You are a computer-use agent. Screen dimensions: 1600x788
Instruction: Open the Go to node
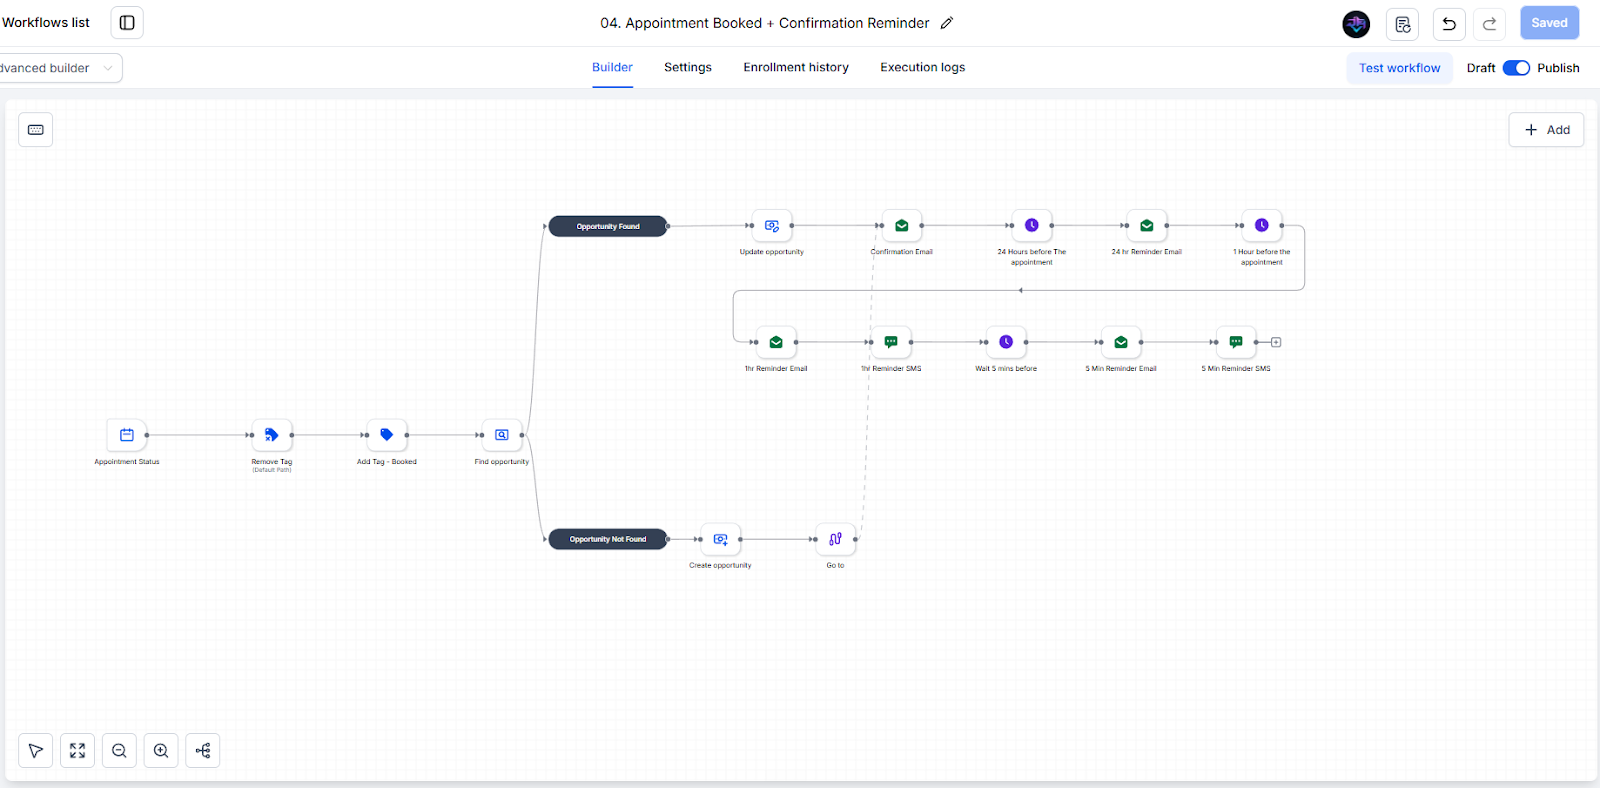835,539
